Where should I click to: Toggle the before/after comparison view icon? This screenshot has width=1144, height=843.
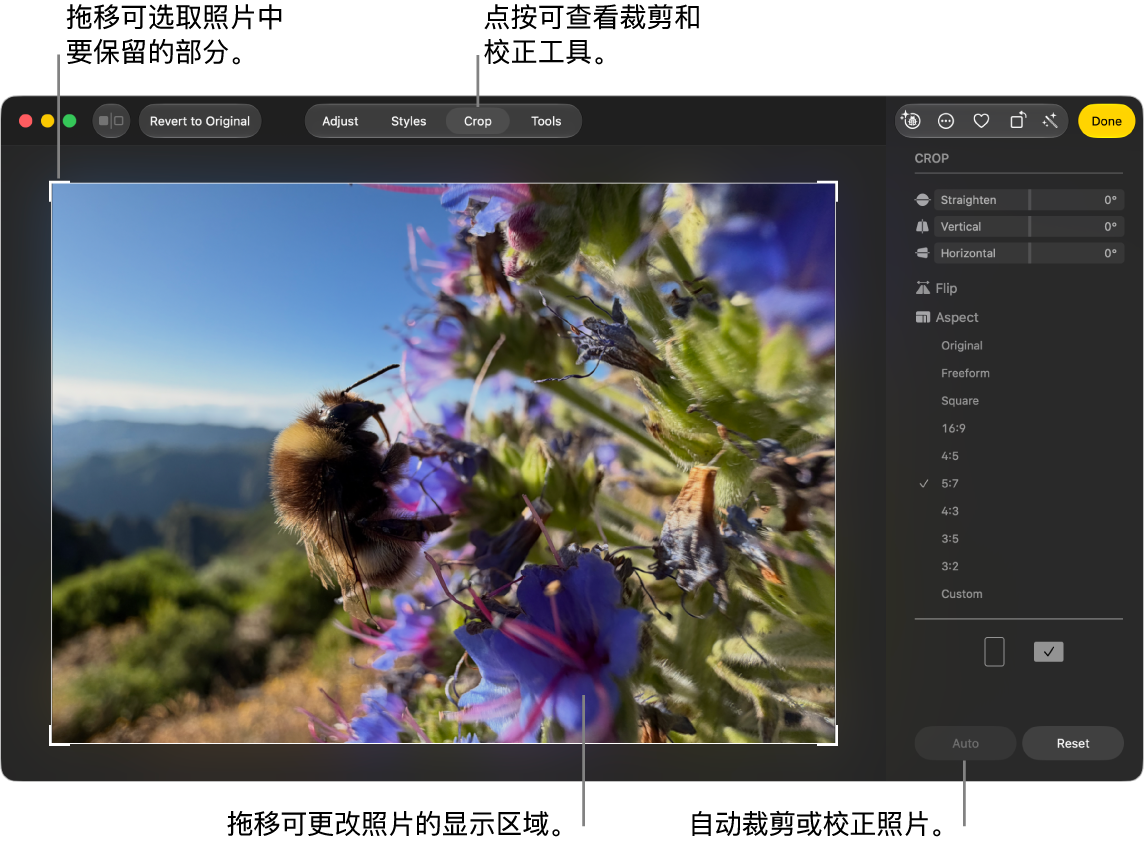[111, 121]
